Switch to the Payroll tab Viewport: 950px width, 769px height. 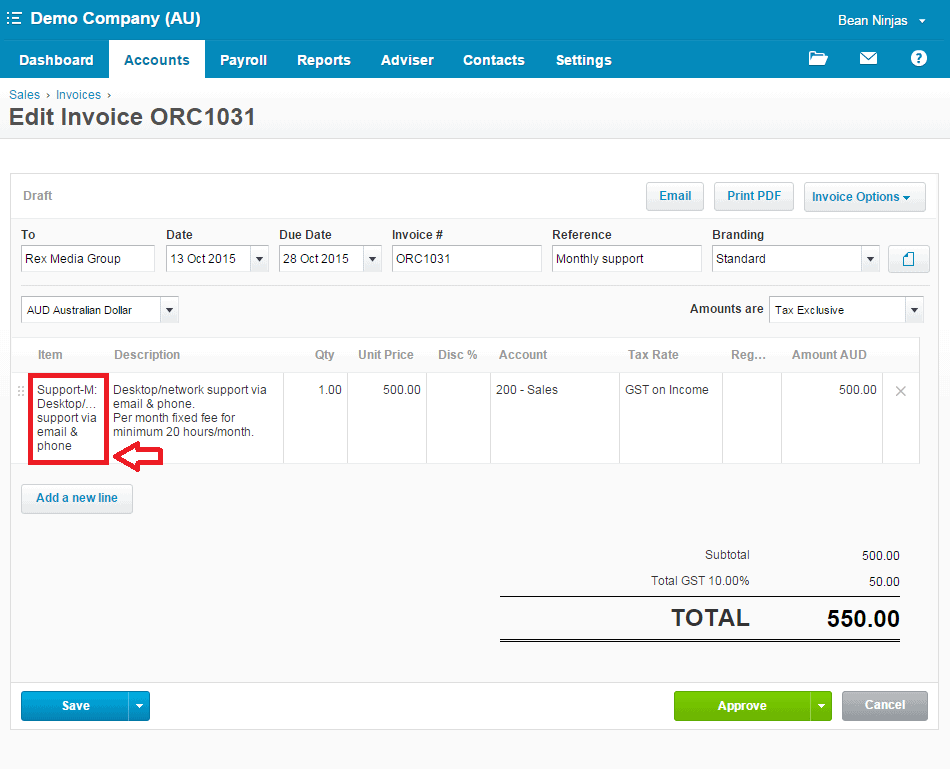(x=243, y=60)
